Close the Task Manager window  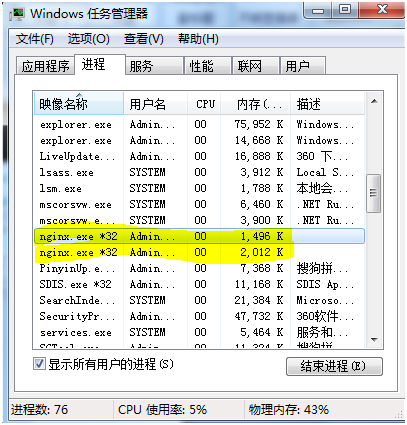click(382, 10)
